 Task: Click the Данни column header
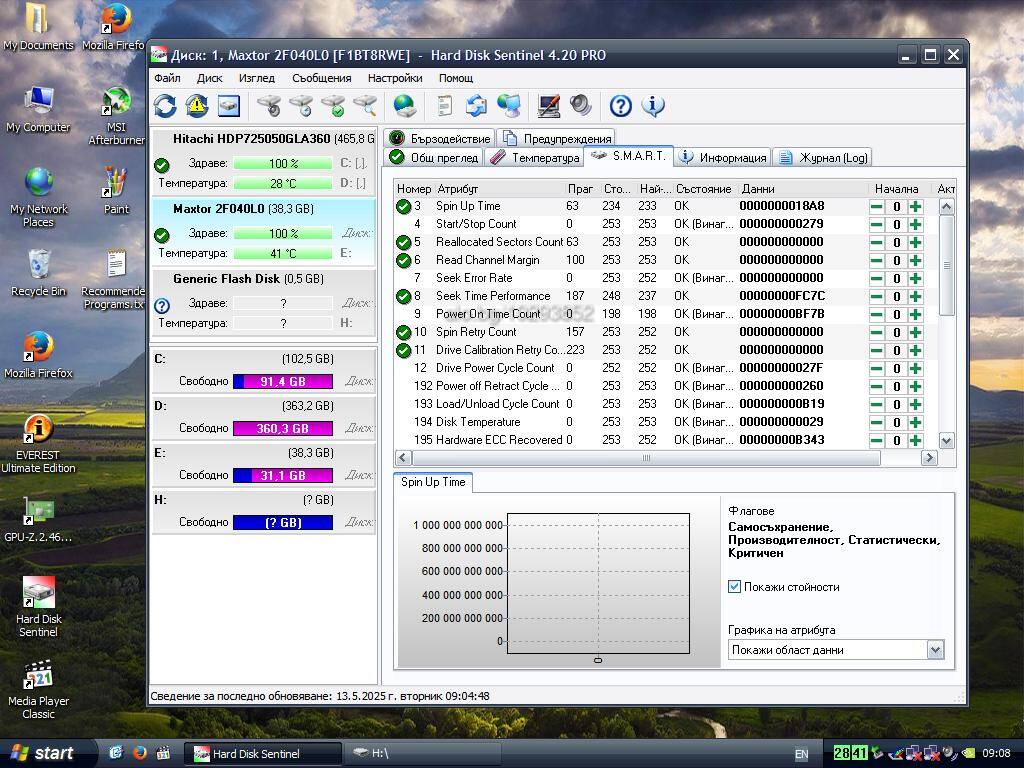pyautogui.click(x=803, y=189)
